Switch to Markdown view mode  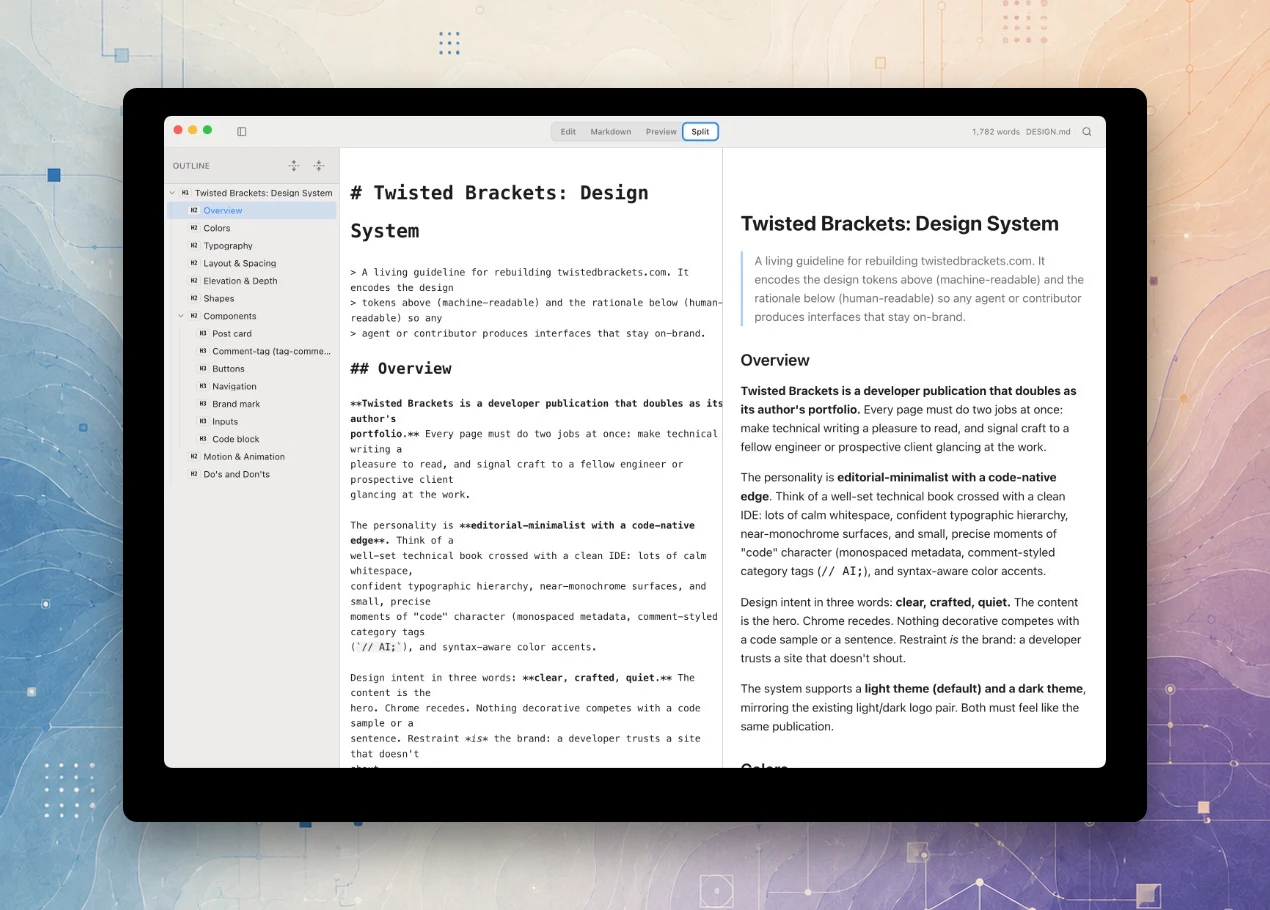(x=610, y=132)
